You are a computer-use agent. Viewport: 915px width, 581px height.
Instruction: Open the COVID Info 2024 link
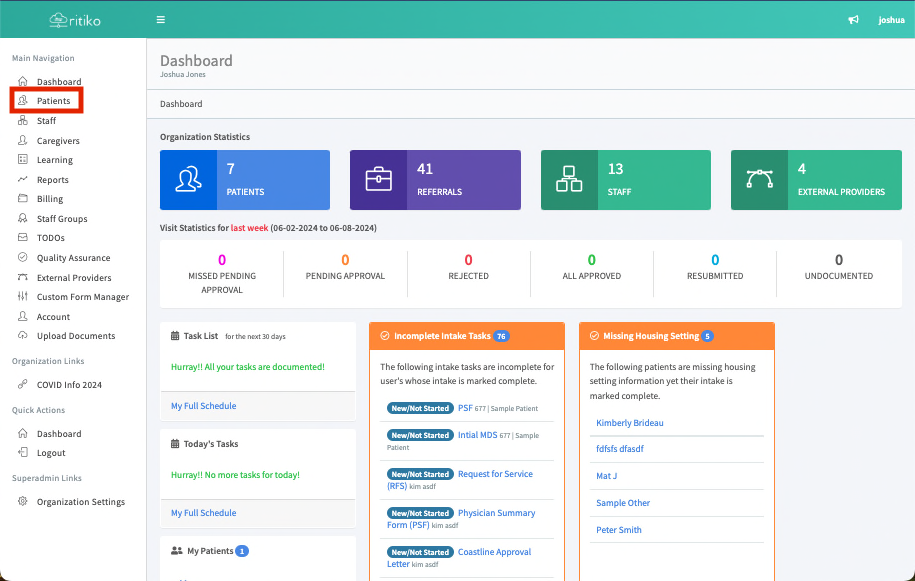69,385
